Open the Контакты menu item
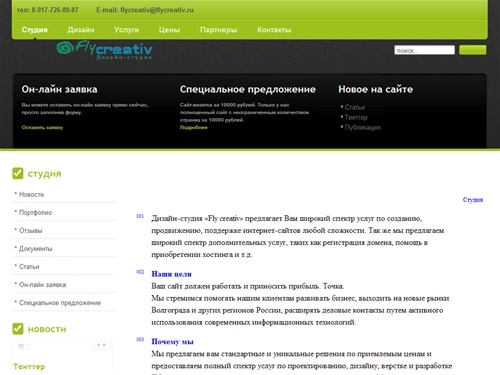This screenshot has width=500, height=375. click(x=274, y=30)
